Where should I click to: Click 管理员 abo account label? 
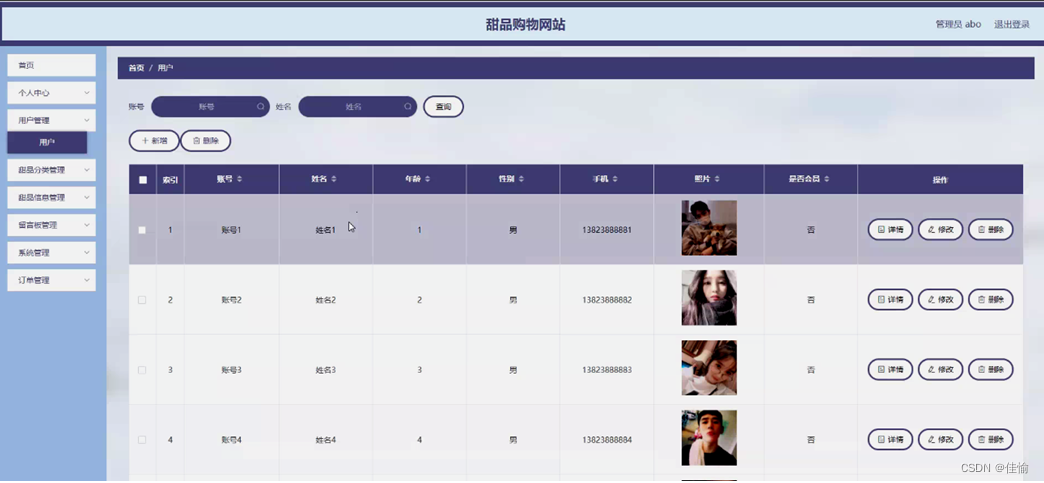point(958,24)
